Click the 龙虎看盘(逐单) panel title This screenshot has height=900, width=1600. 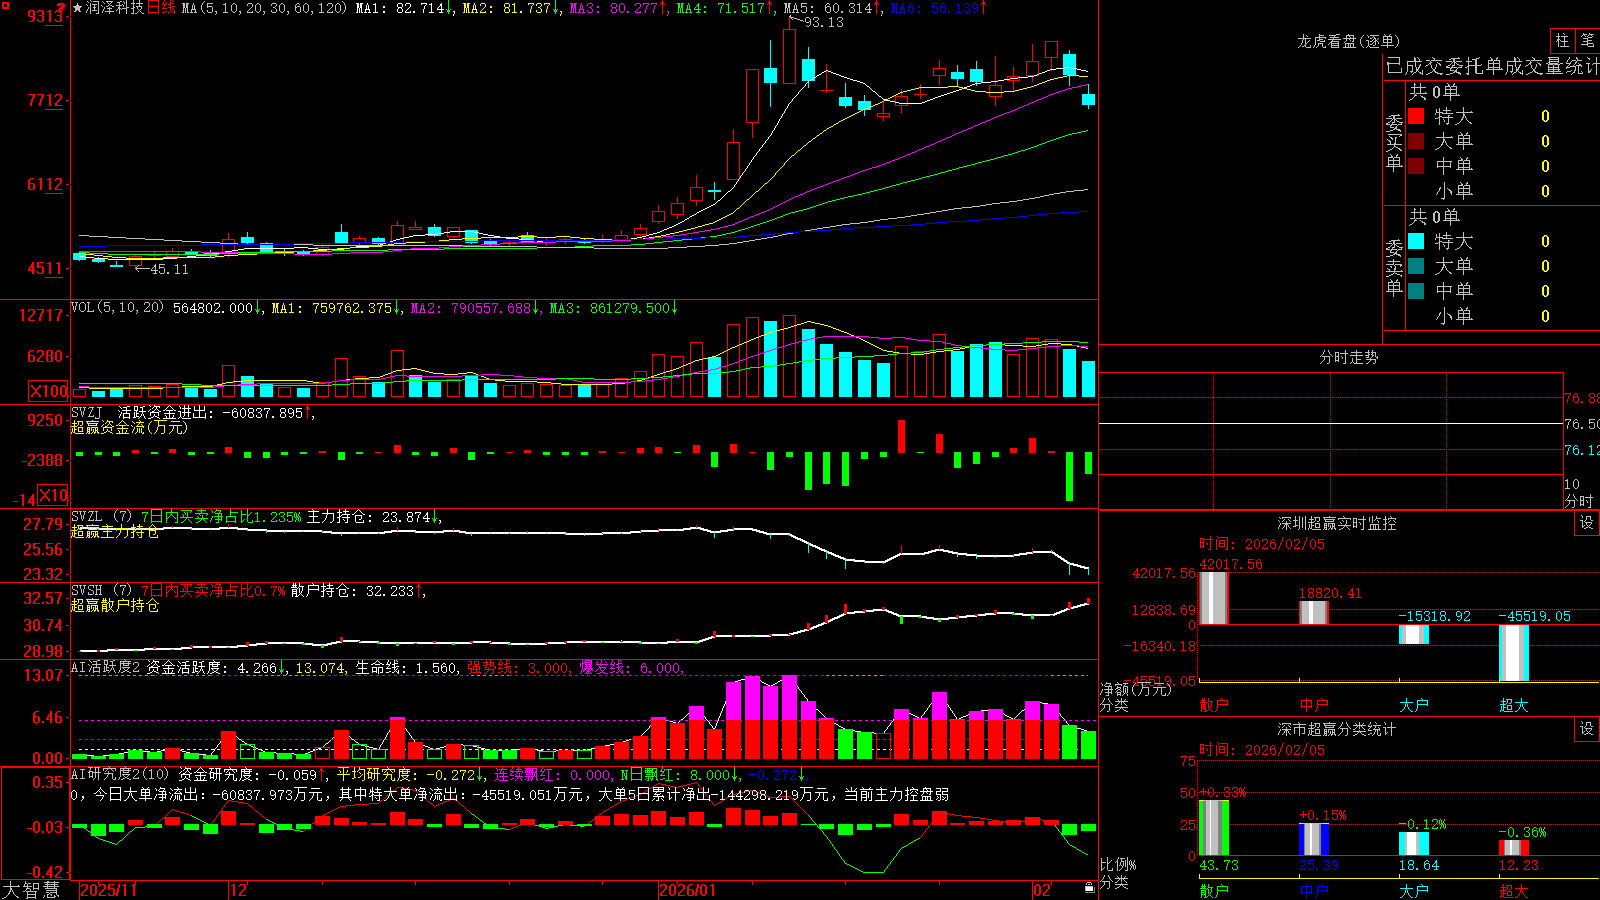(x=1349, y=41)
